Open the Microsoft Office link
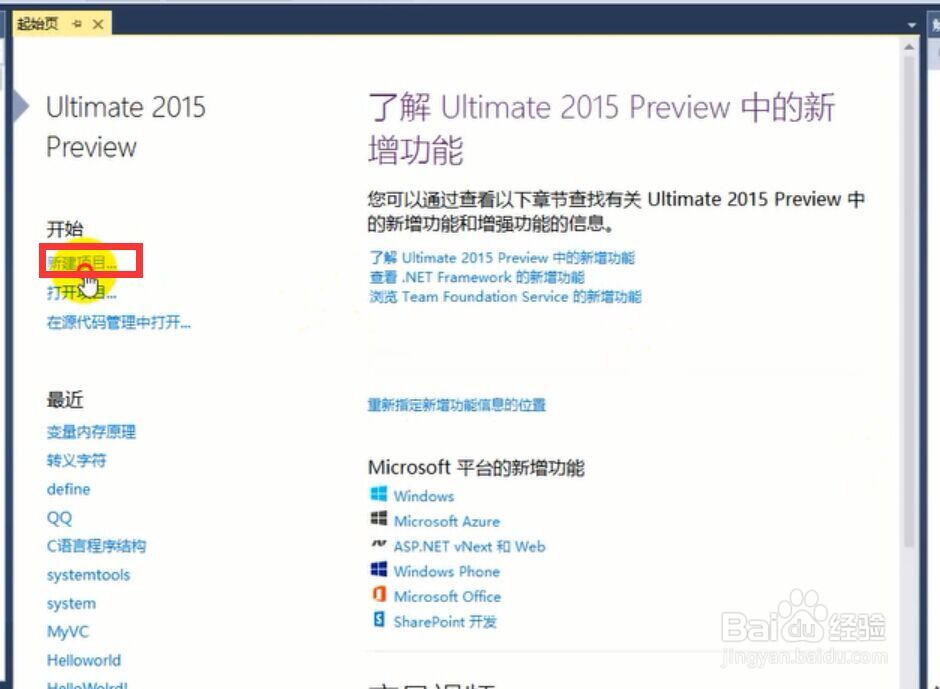The image size is (940, 689). point(447,597)
